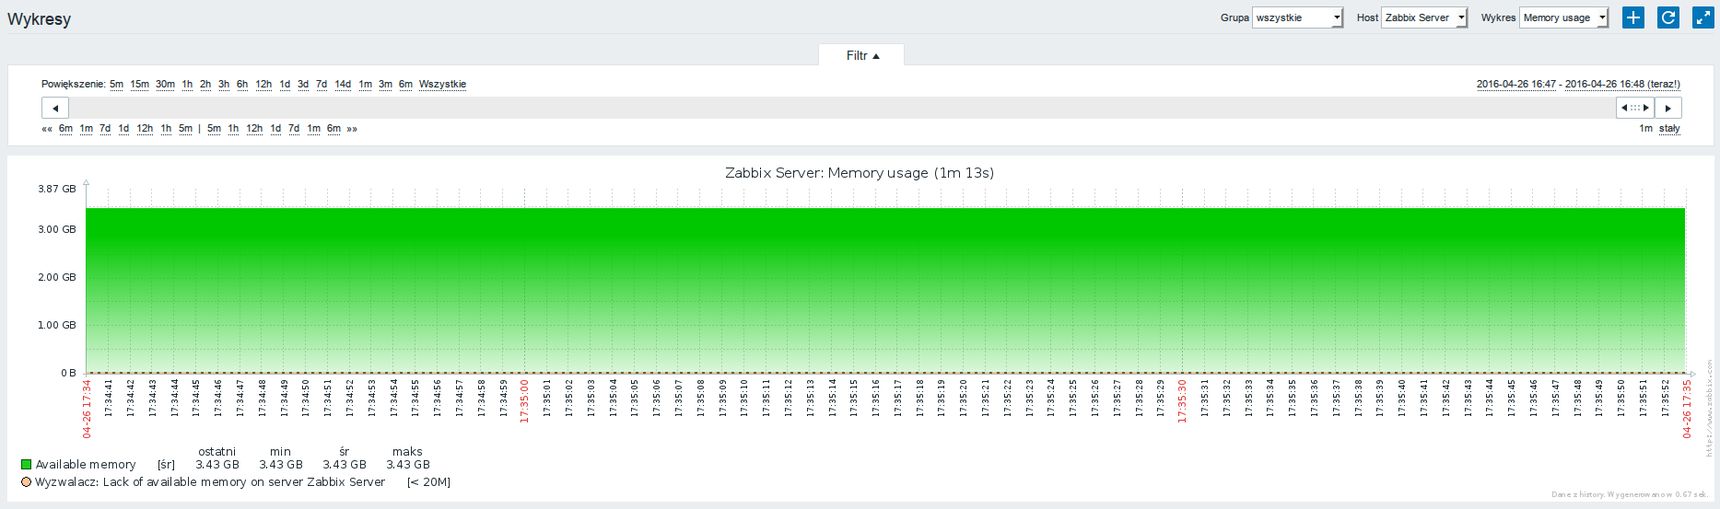Select 14d zoom period

click(x=343, y=84)
